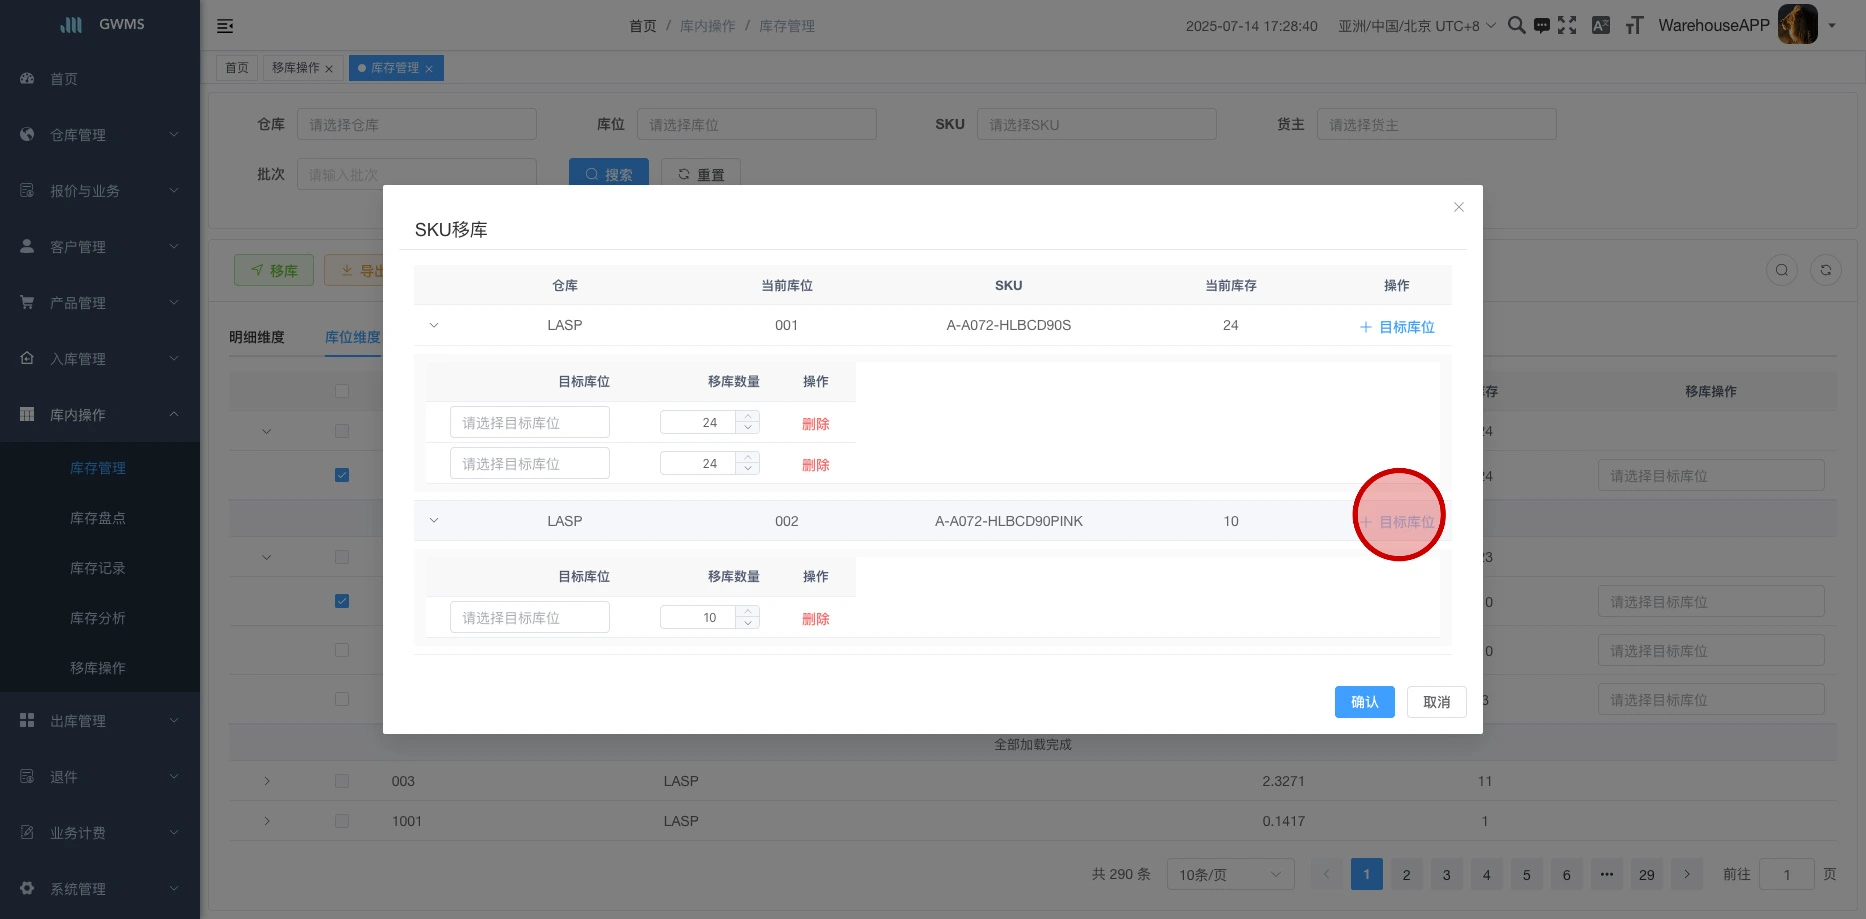
Task: Open the 10条/页 page size dropdown
Action: click(1229, 875)
